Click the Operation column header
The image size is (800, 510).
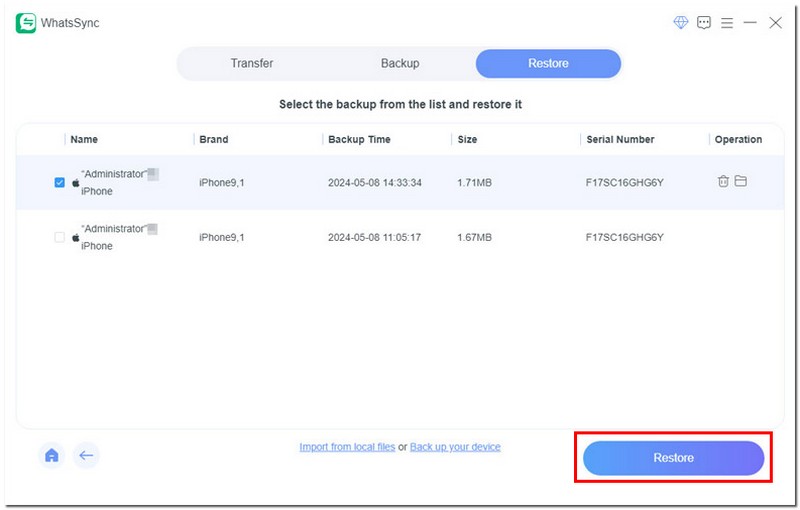(x=738, y=139)
